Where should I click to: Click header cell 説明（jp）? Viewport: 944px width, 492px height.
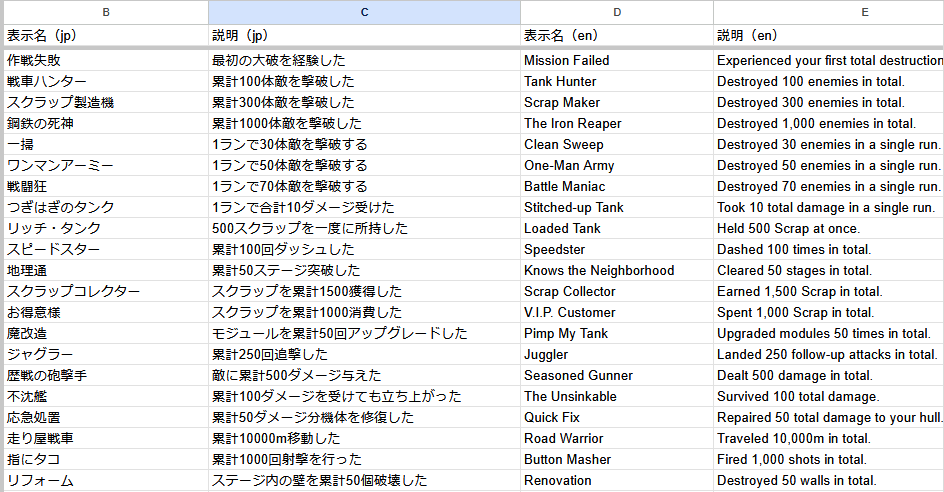point(364,36)
